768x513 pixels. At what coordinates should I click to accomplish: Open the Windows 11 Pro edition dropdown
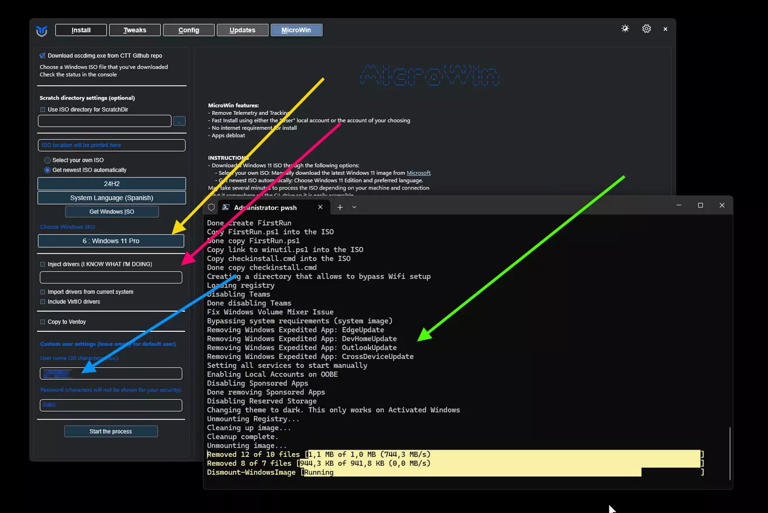pyautogui.click(x=111, y=241)
